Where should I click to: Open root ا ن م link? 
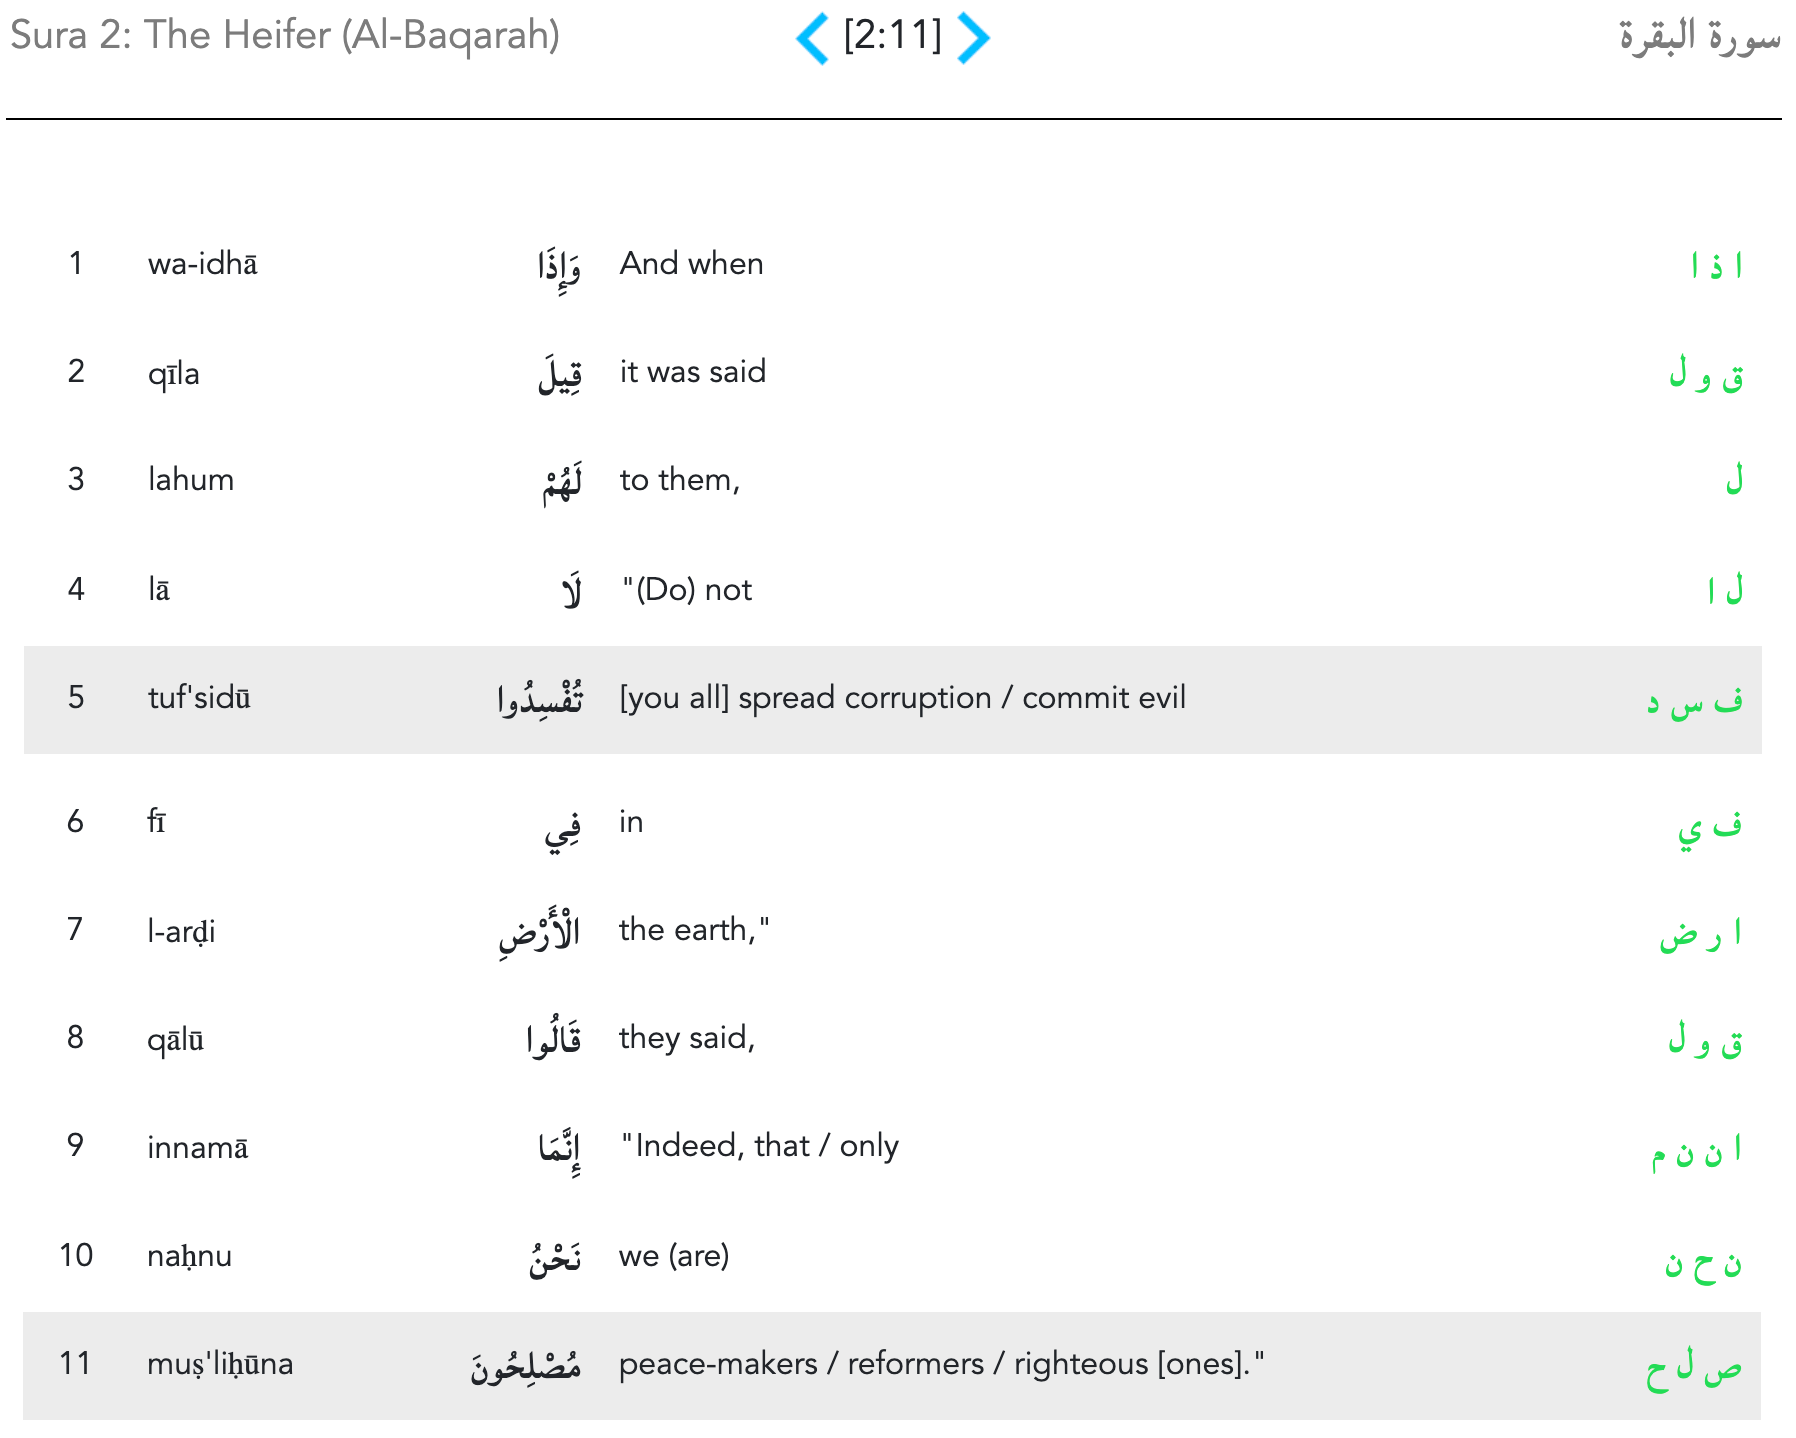pos(1696,1151)
